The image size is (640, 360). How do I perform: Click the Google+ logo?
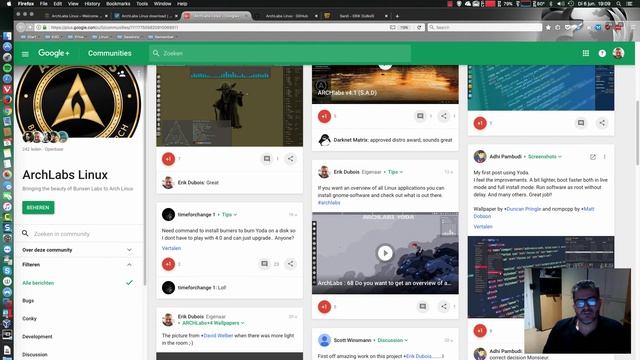(54, 53)
